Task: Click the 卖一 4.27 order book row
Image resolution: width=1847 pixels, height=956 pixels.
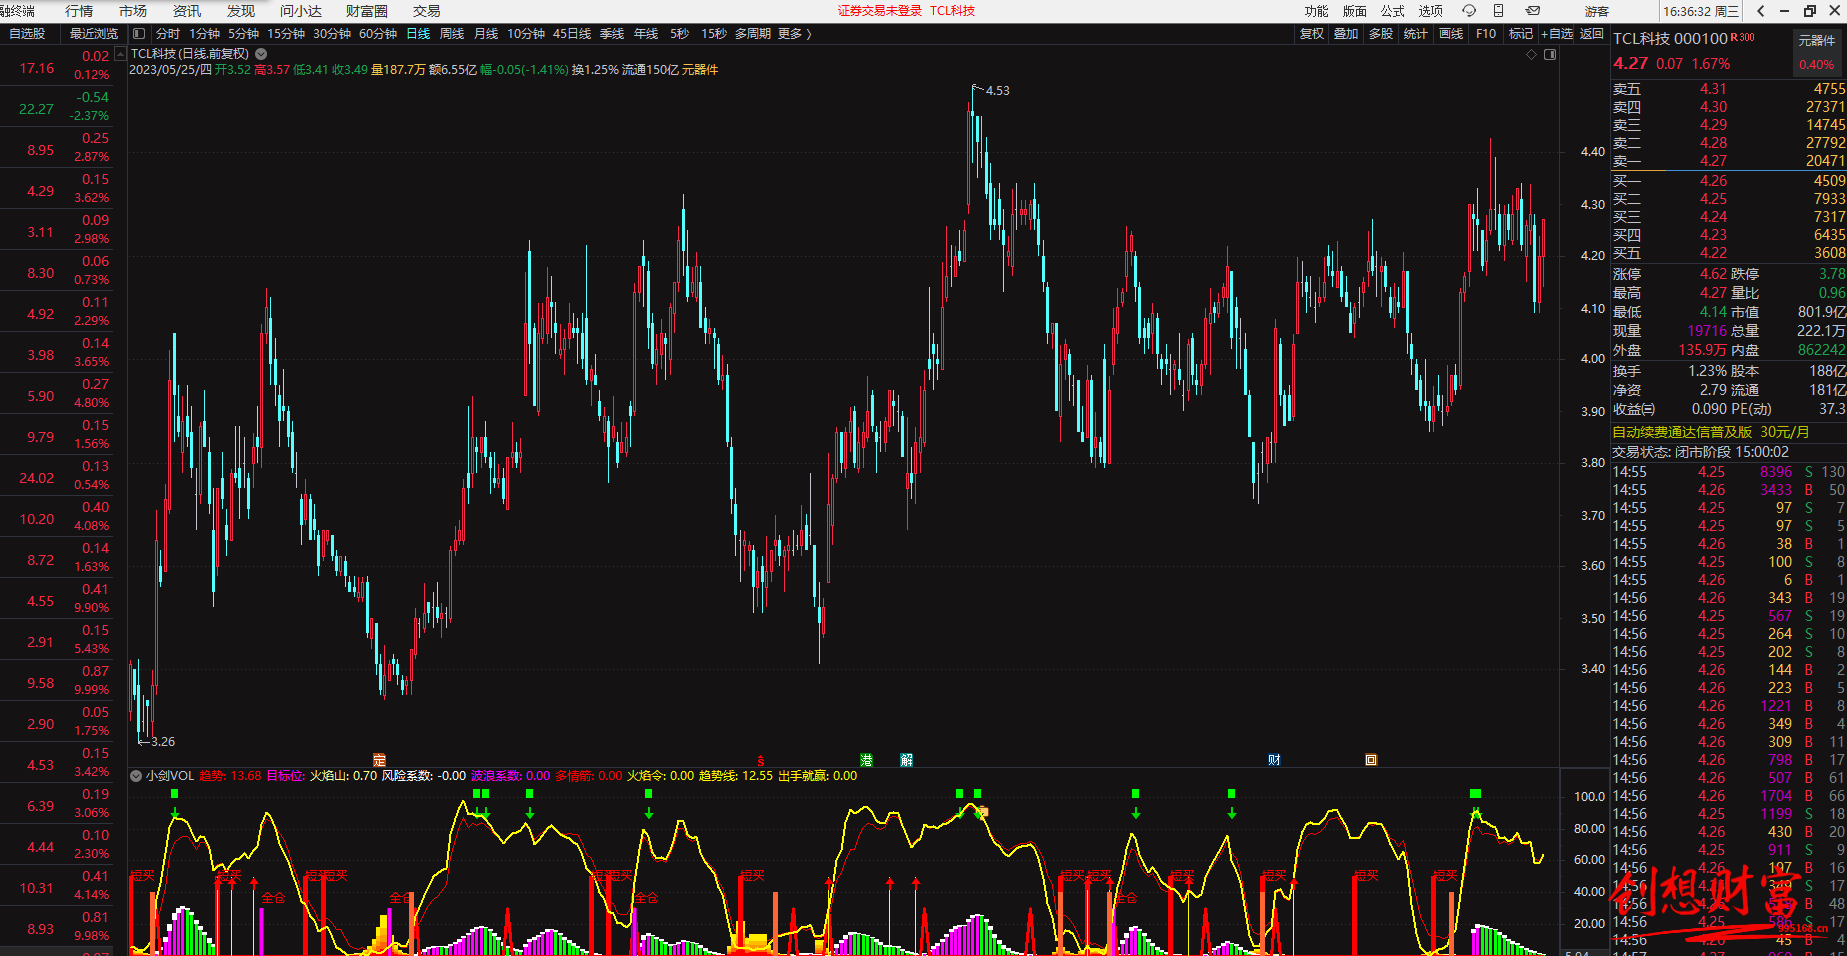Action: click(x=1728, y=161)
